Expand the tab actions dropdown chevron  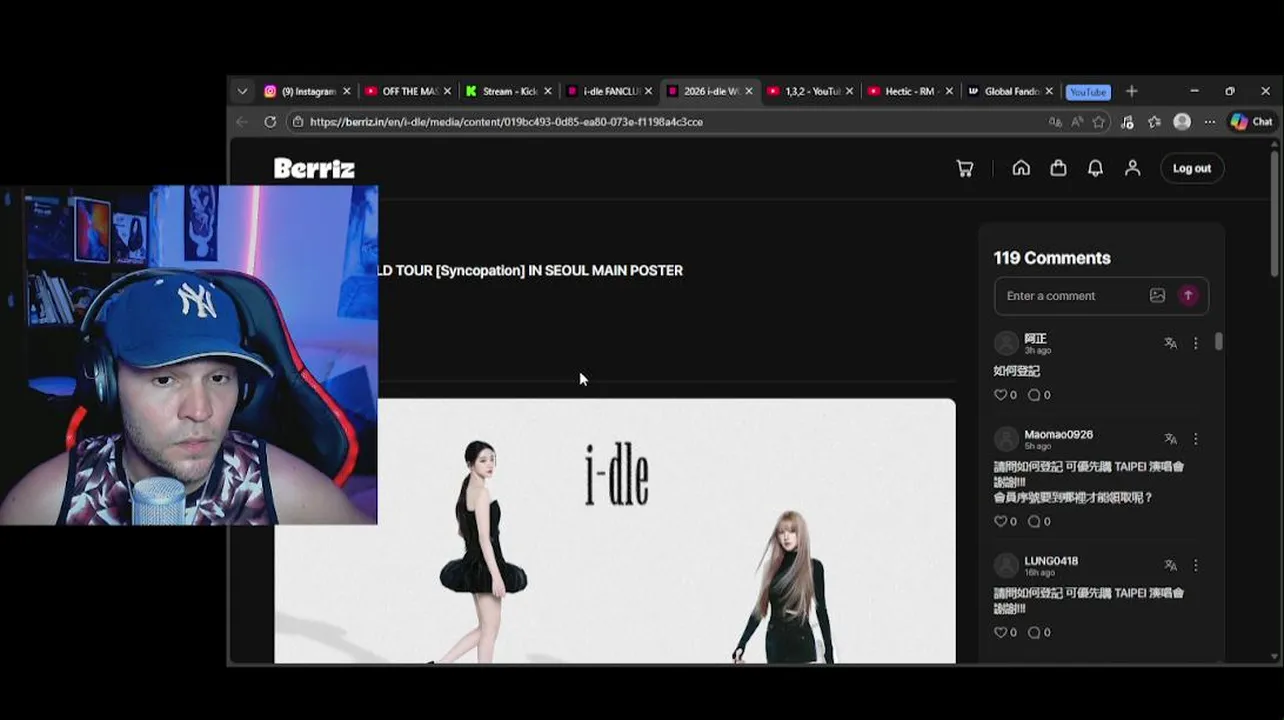pos(242,91)
